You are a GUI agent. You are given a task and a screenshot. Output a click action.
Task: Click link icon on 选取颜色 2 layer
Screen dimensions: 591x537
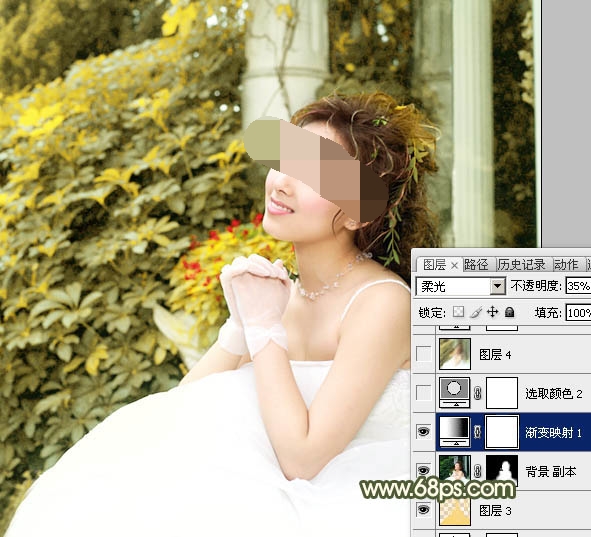[x=478, y=393]
